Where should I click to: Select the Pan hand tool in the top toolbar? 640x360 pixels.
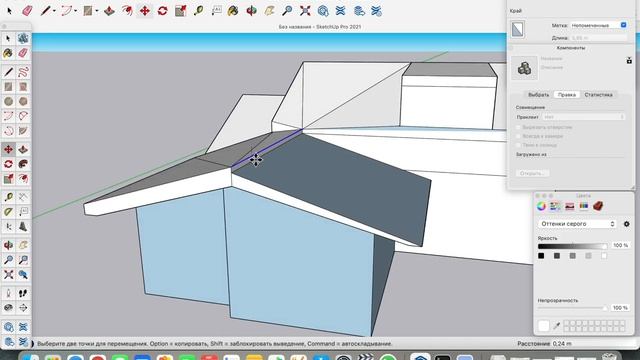tap(269, 11)
